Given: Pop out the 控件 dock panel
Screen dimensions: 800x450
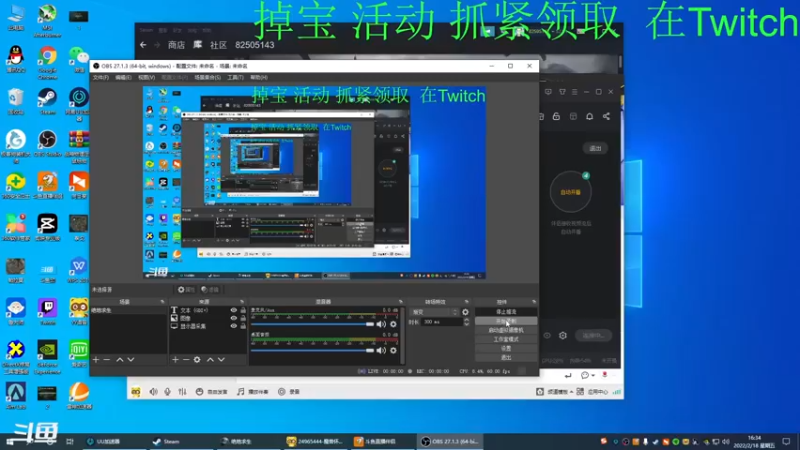Looking at the screenshot, I should pos(534,302).
